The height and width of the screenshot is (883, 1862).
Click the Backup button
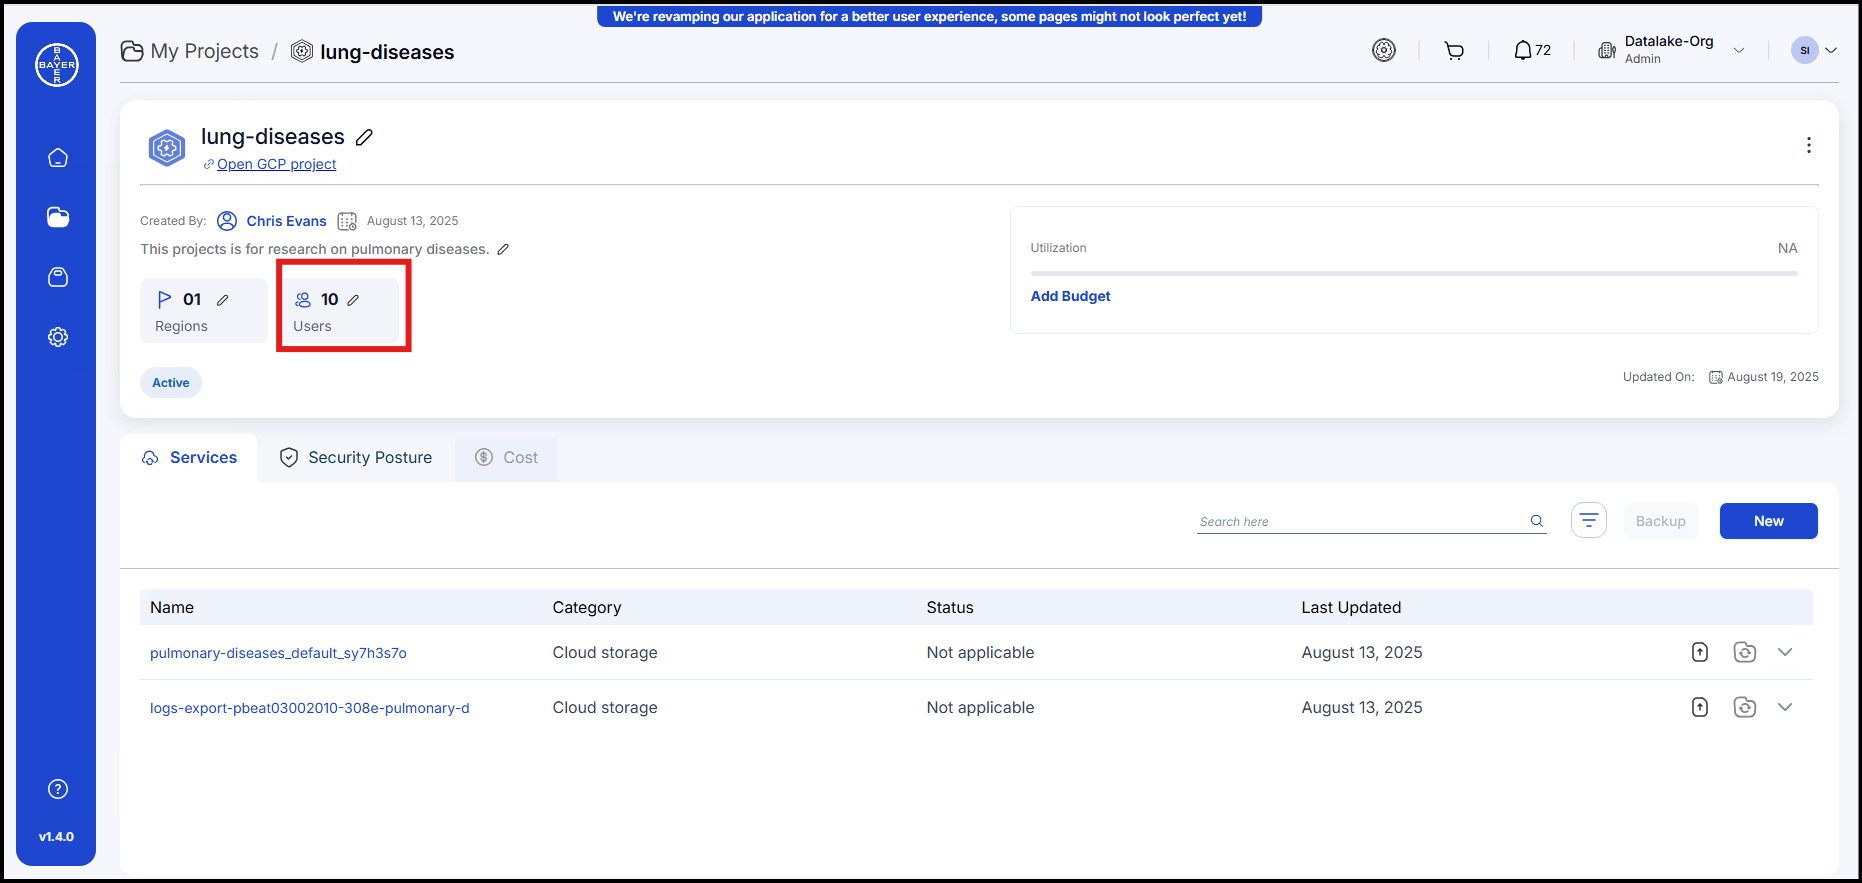coord(1660,521)
